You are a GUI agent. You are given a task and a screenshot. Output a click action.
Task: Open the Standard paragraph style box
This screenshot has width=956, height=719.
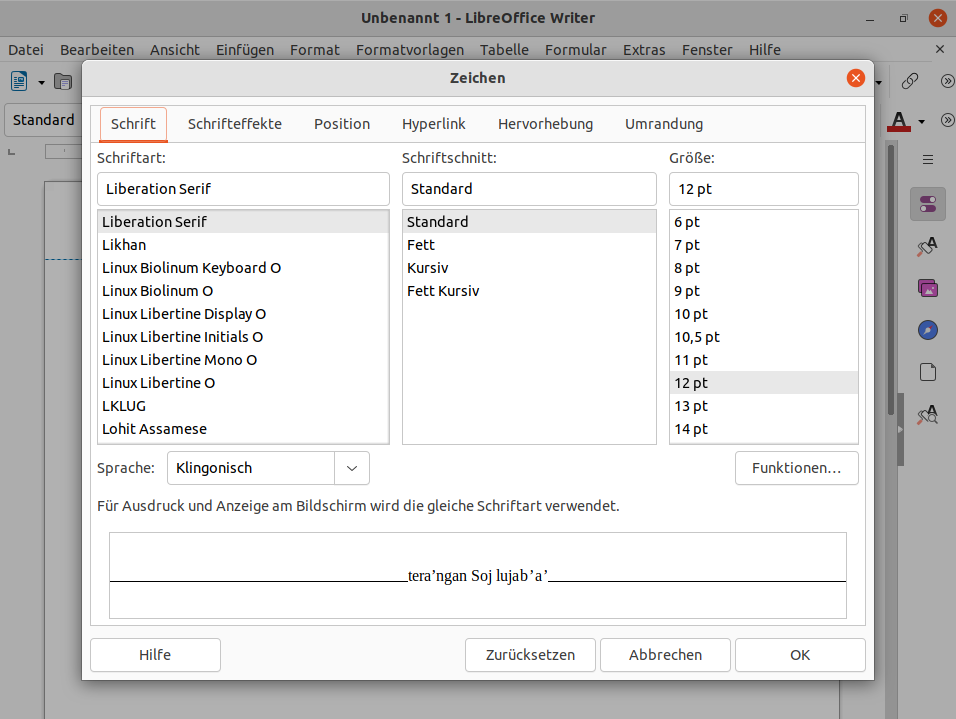[43, 120]
